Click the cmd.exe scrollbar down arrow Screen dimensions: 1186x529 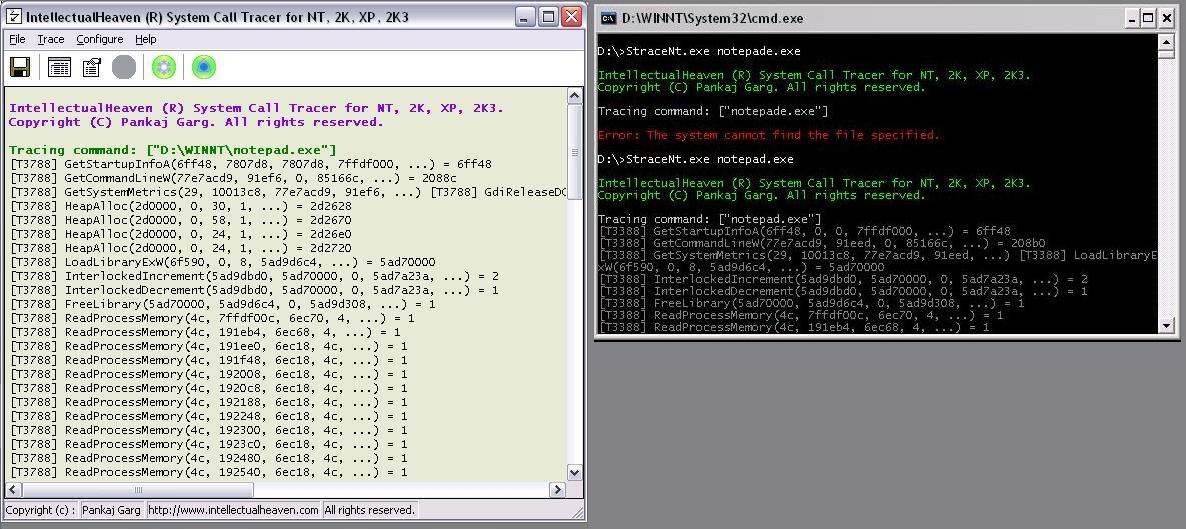pos(1166,326)
